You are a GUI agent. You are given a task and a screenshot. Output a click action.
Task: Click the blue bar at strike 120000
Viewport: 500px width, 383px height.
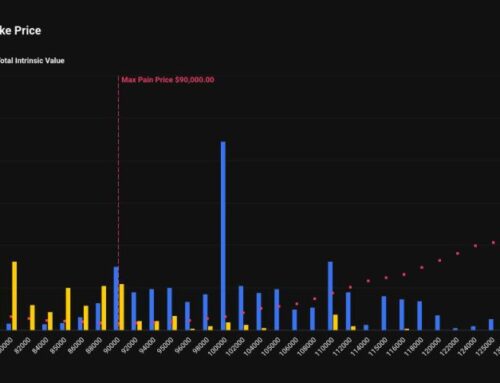click(x=437, y=323)
